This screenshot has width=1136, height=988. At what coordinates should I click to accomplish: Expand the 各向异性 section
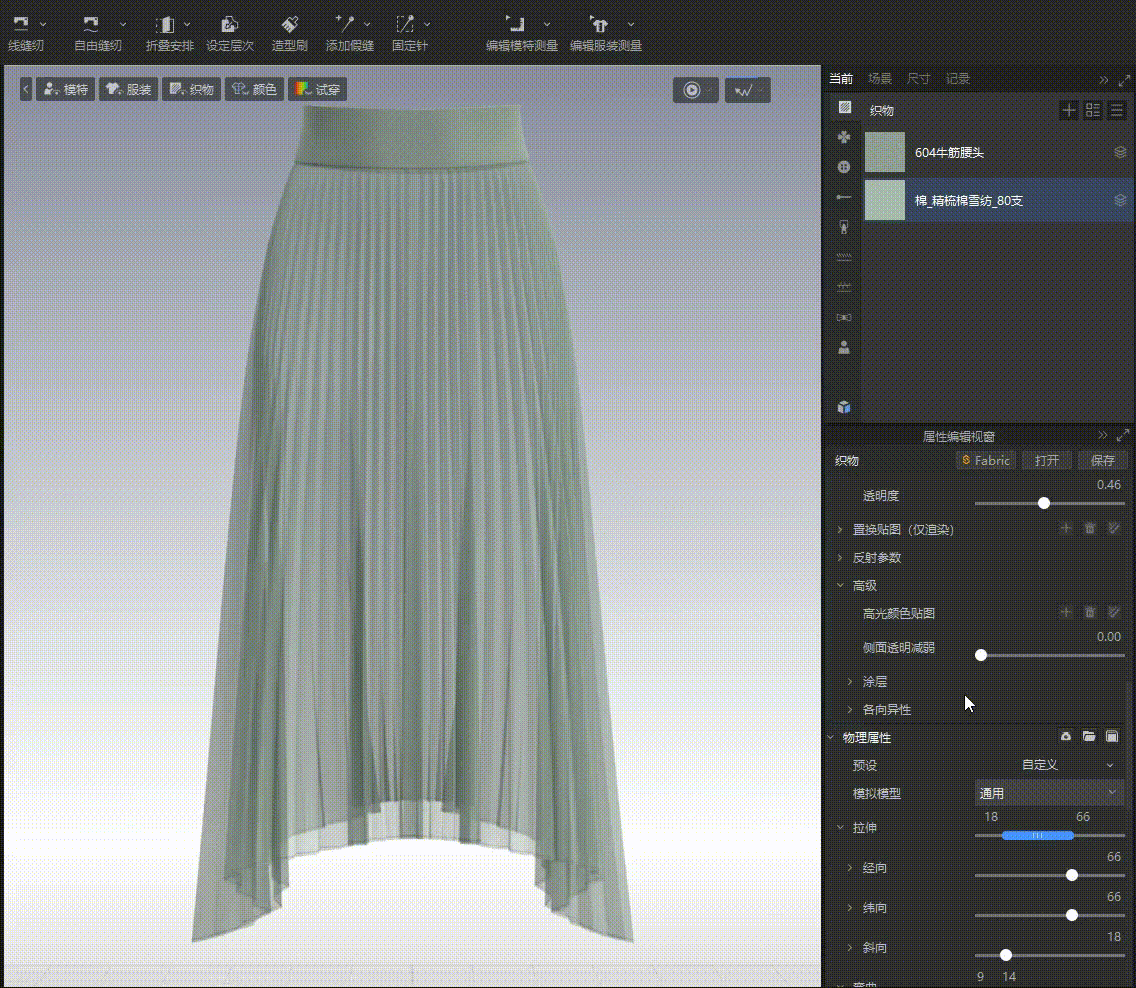pyautogui.click(x=886, y=709)
